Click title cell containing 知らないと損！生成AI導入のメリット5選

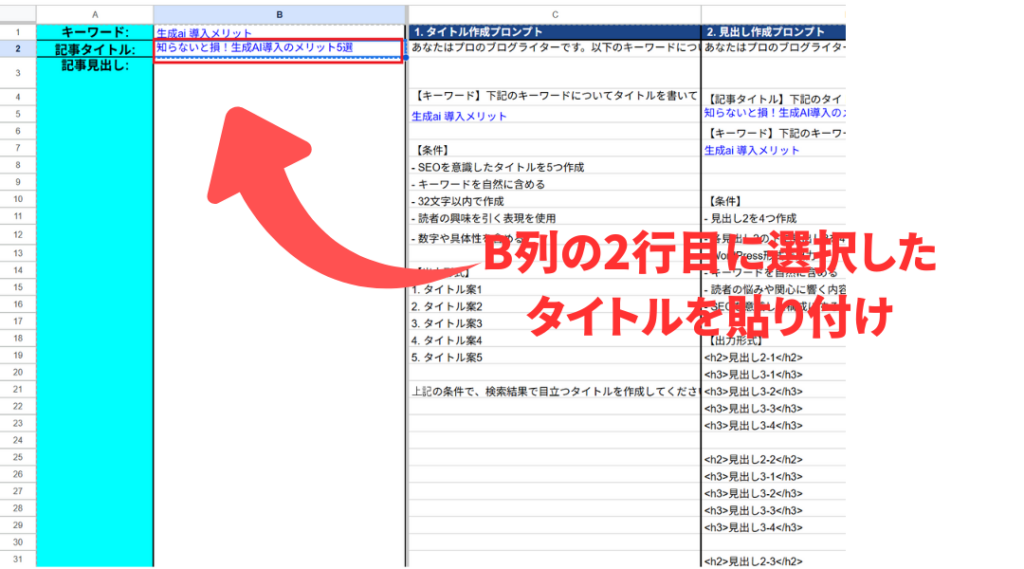coord(255,48)
